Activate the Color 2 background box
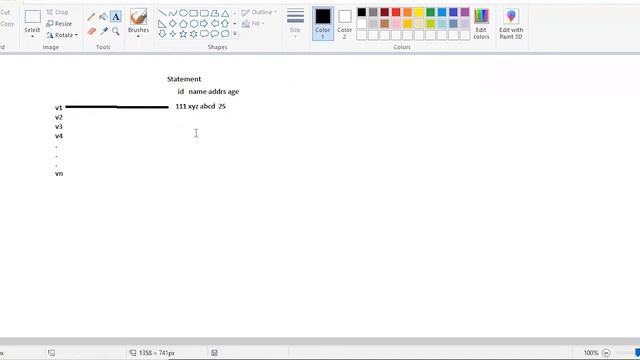The height and width of the screenshot is (360, 640). tap(344, 23)
